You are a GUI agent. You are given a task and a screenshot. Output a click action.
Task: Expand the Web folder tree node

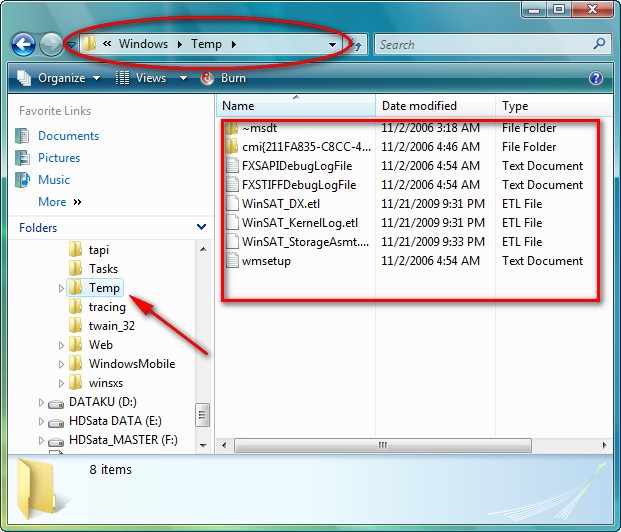click(61, 345)
